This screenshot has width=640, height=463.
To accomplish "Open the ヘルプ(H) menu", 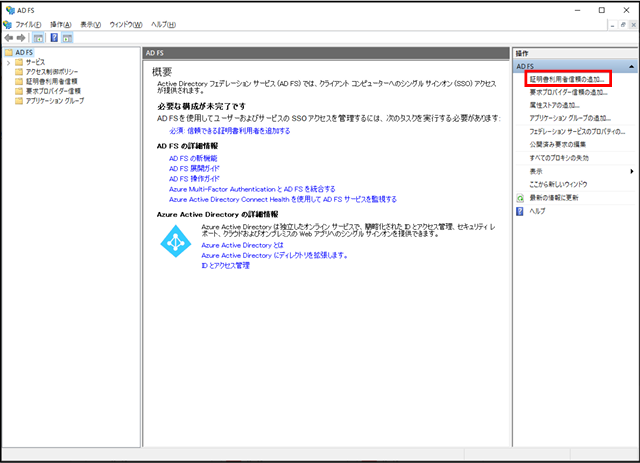I will [x=163, y=24].
